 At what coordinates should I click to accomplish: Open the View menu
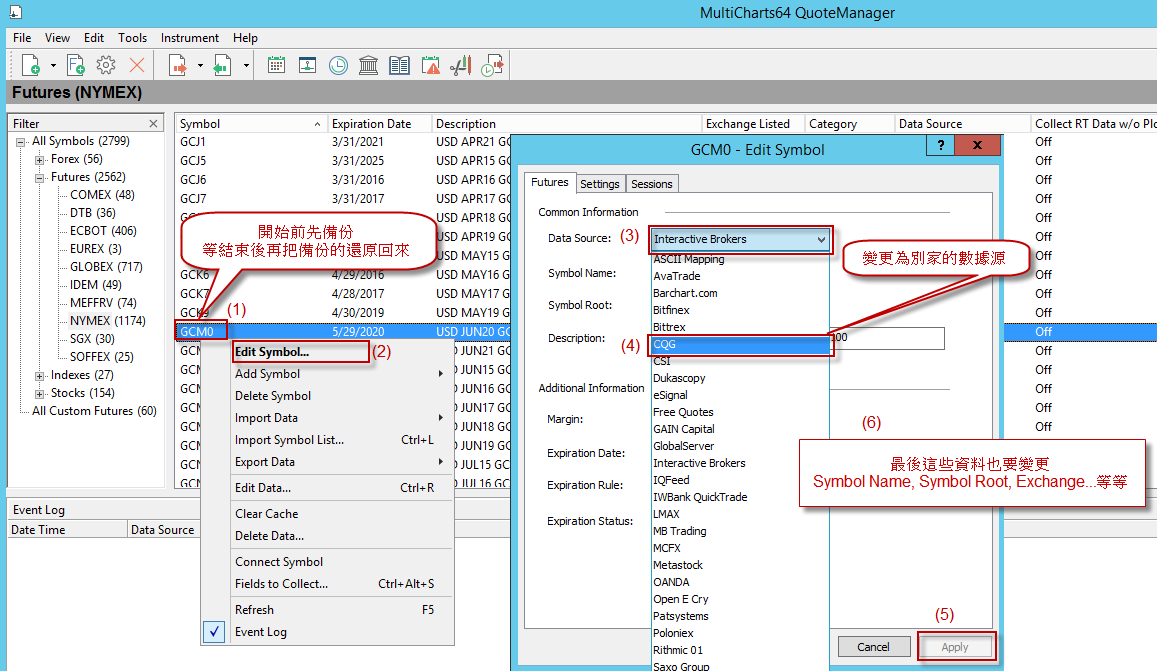(57, 38)
